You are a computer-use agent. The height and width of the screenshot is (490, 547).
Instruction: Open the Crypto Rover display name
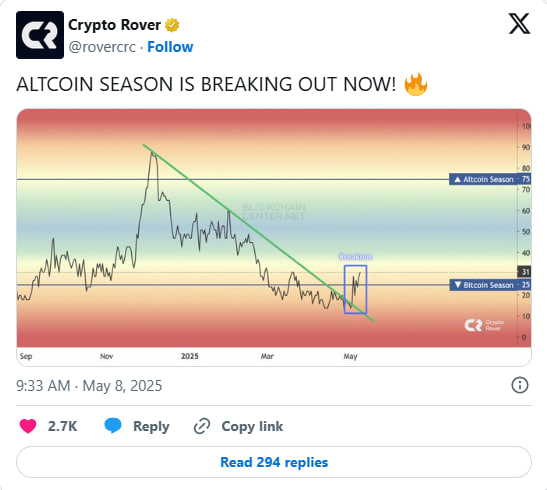(114, 25)
